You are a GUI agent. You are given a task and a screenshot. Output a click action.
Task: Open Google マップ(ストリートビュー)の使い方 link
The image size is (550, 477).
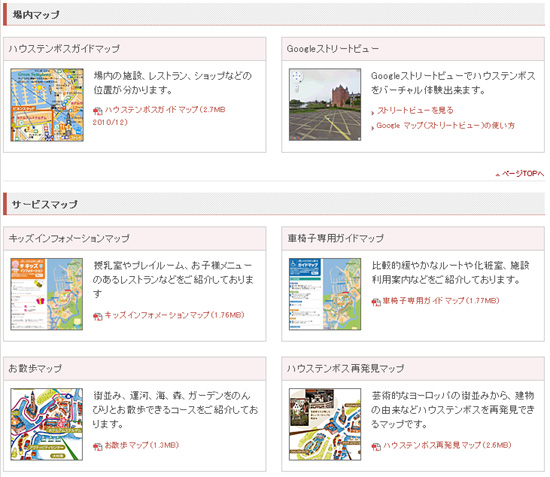tap(445, 125)
